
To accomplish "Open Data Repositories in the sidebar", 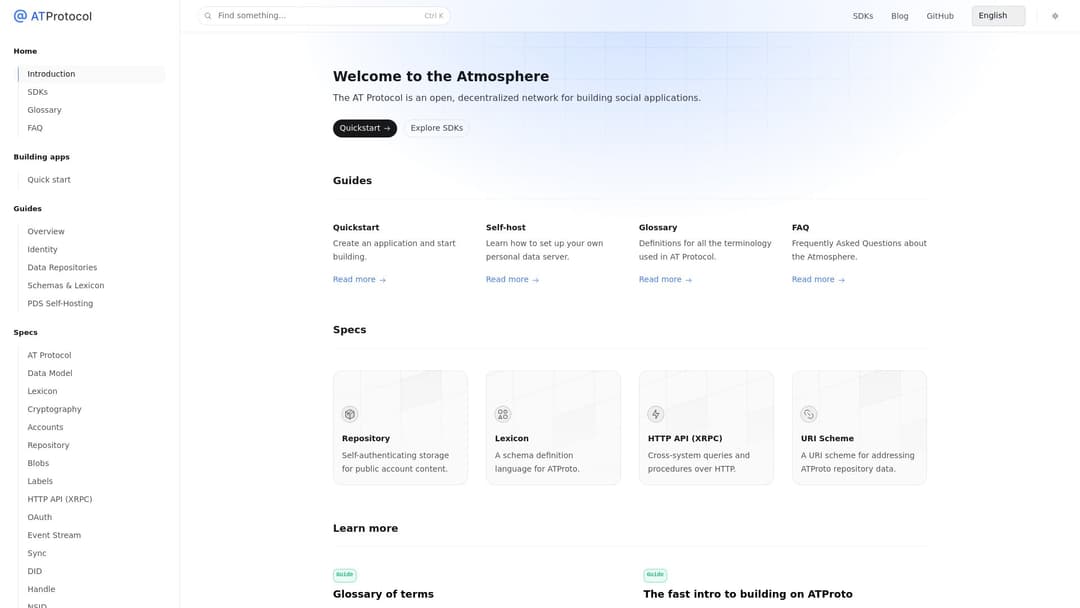I will tap(62, 267).
